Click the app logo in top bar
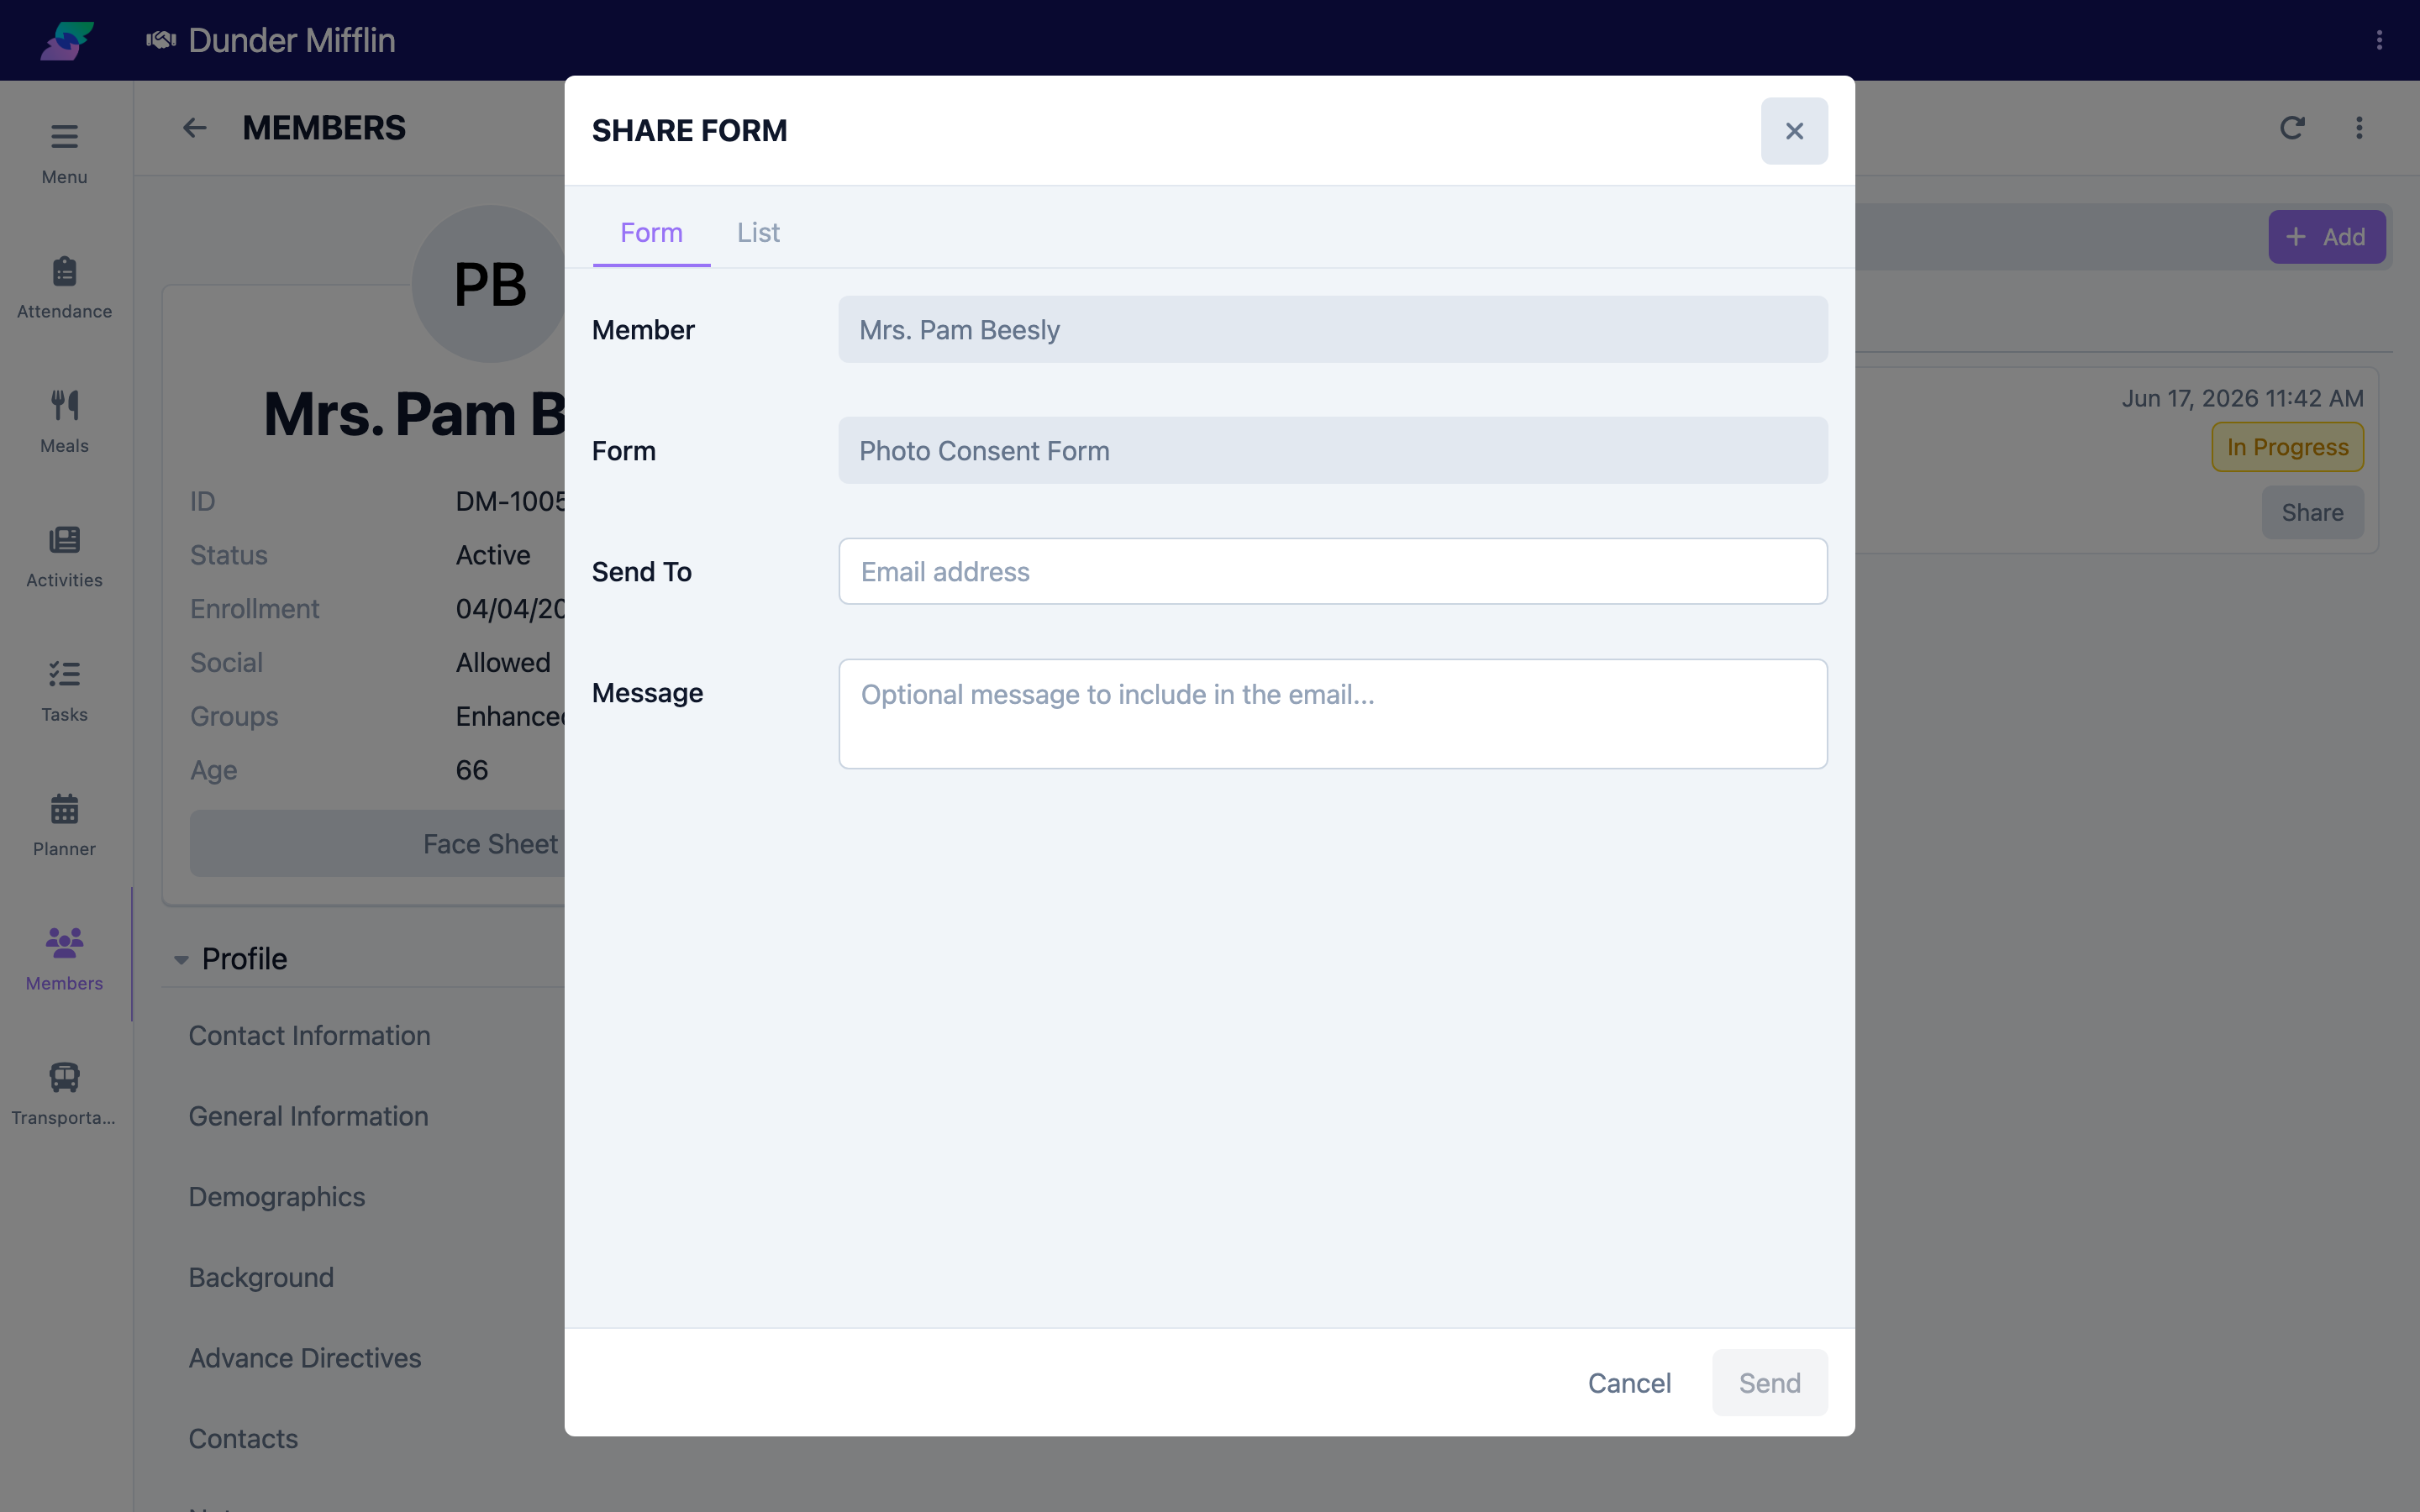Viewport: 2420px width, 1512px height. pyautogui.click(x=67, y=40)
